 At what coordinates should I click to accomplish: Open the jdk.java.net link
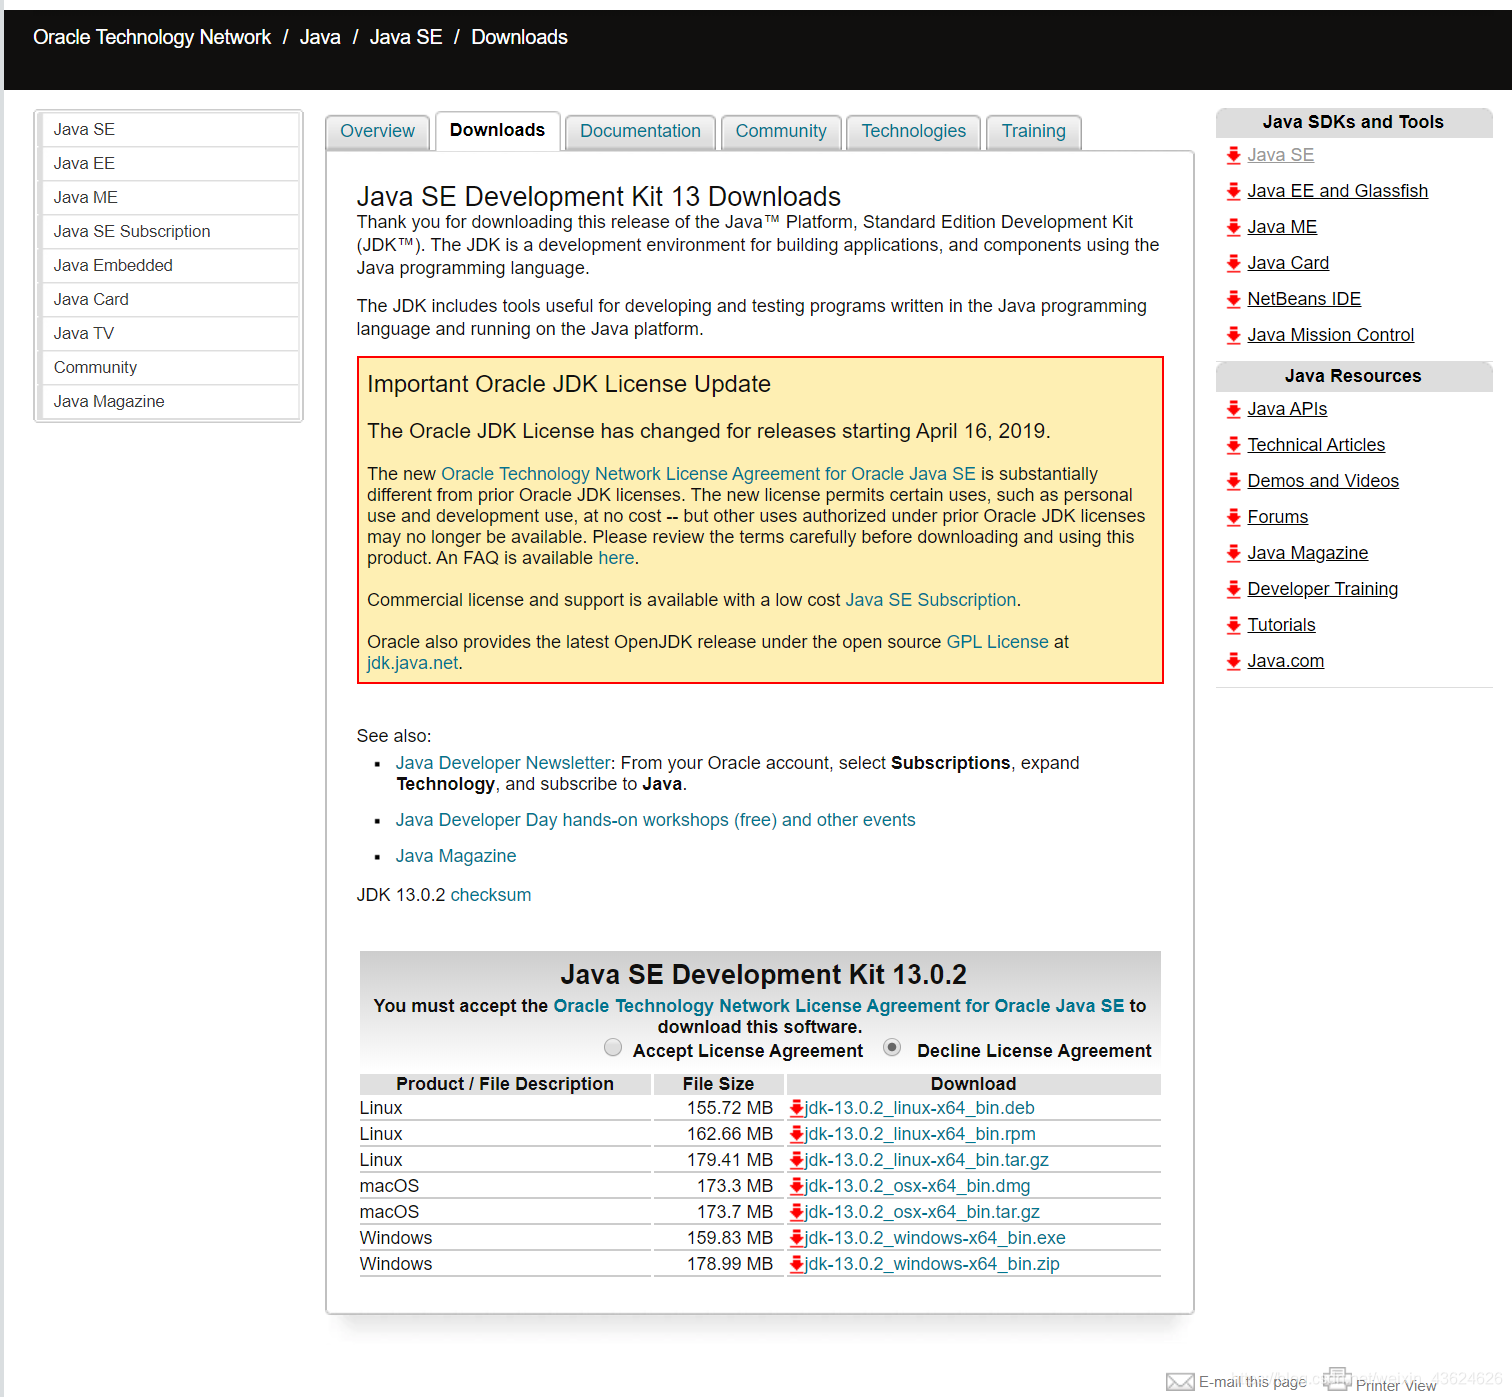(411, 662)
